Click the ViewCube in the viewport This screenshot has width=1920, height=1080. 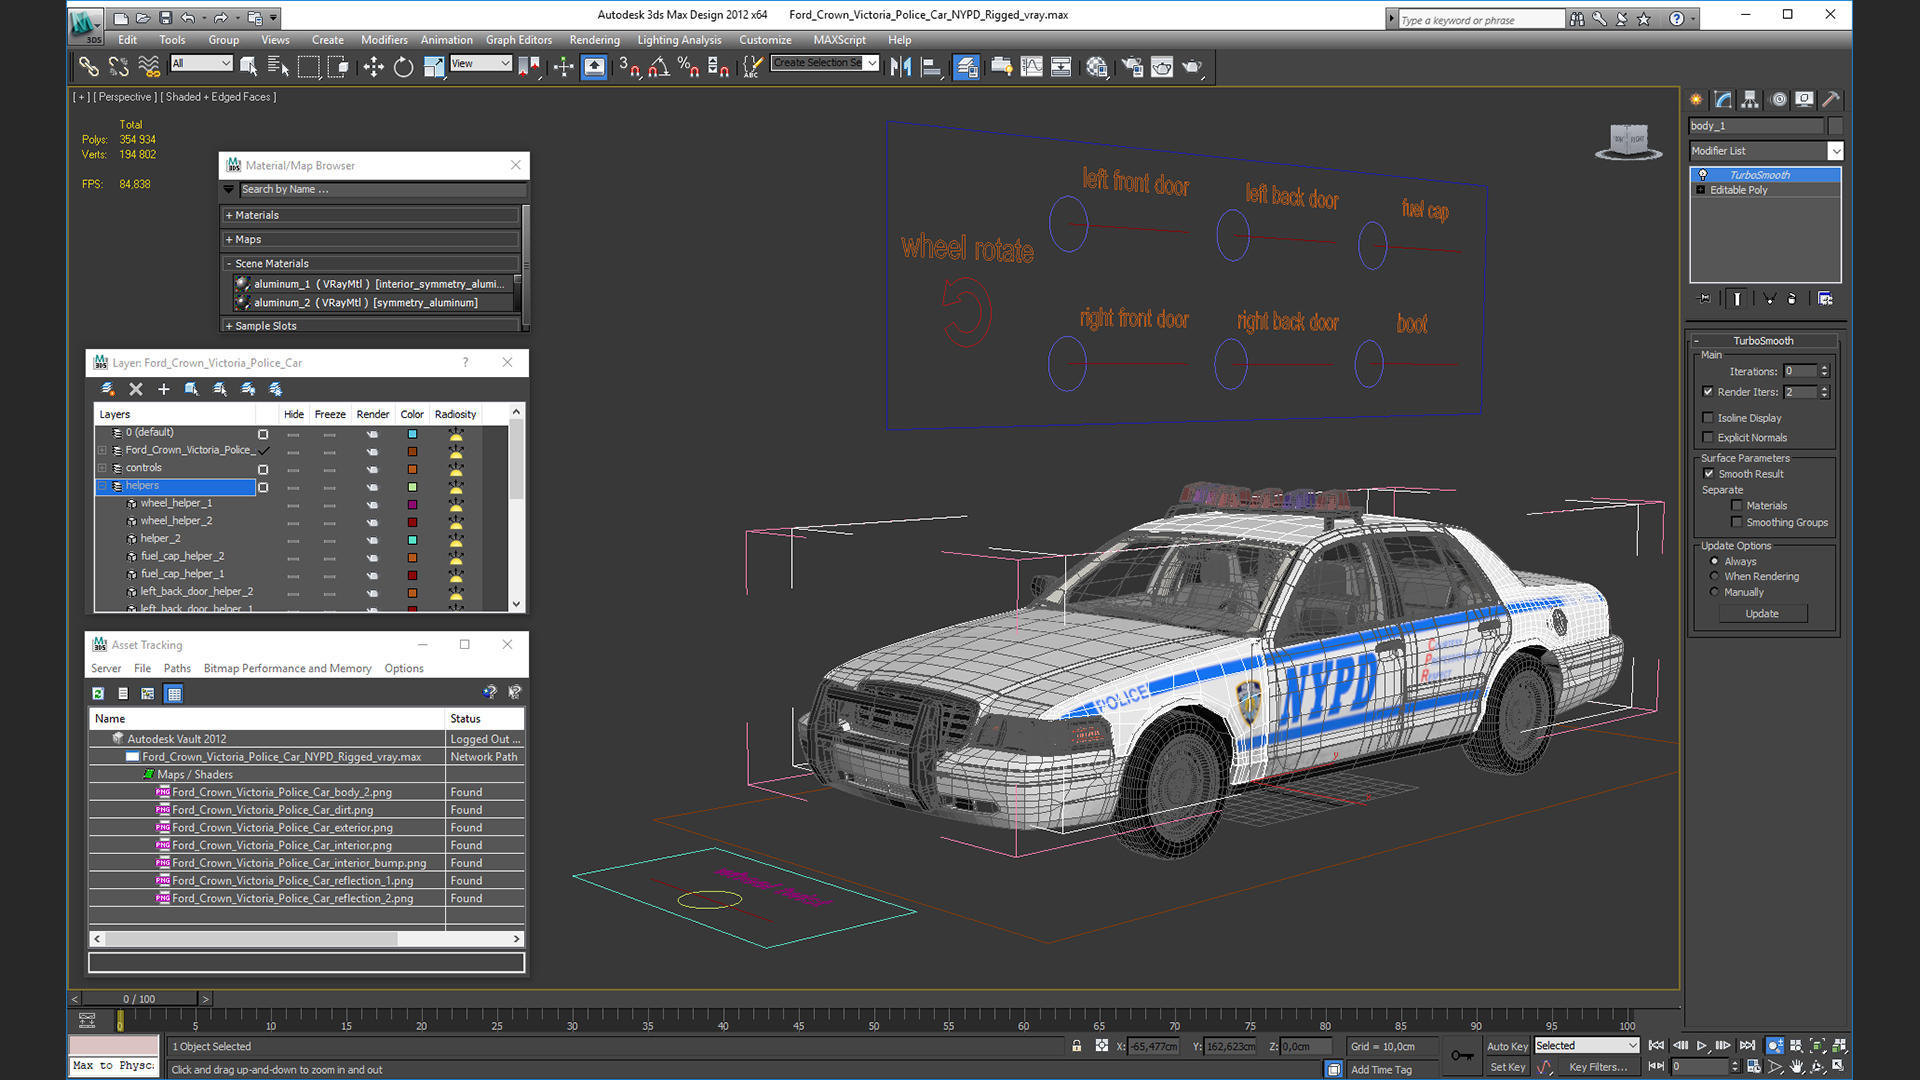click(1628, 141)
